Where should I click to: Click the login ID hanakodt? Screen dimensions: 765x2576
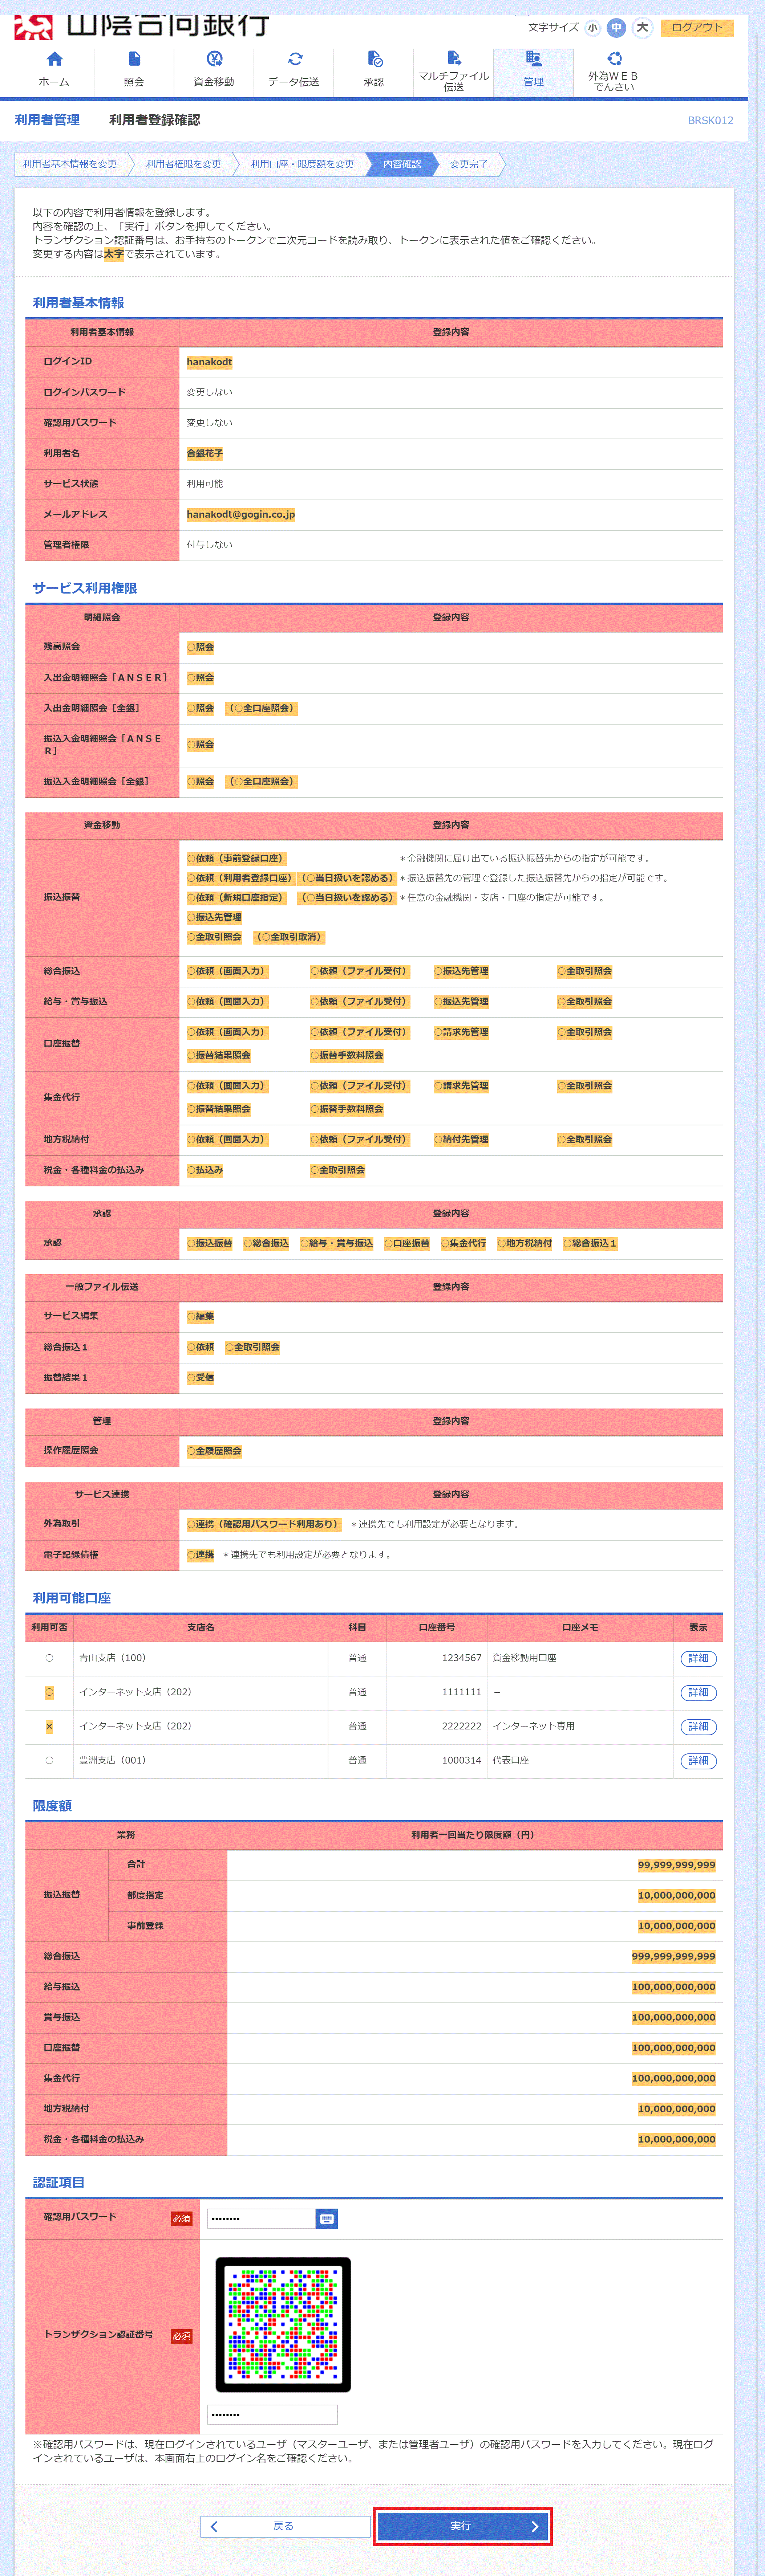(209, 362)
